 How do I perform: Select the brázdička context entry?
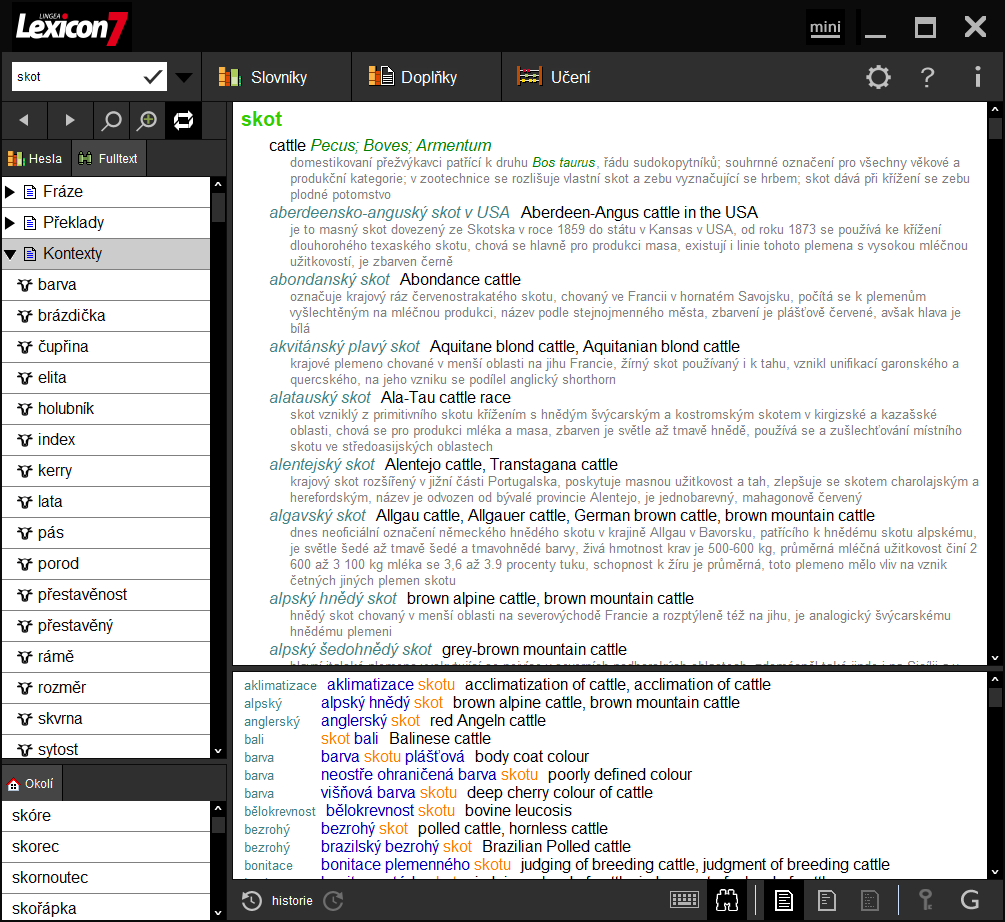106,315
